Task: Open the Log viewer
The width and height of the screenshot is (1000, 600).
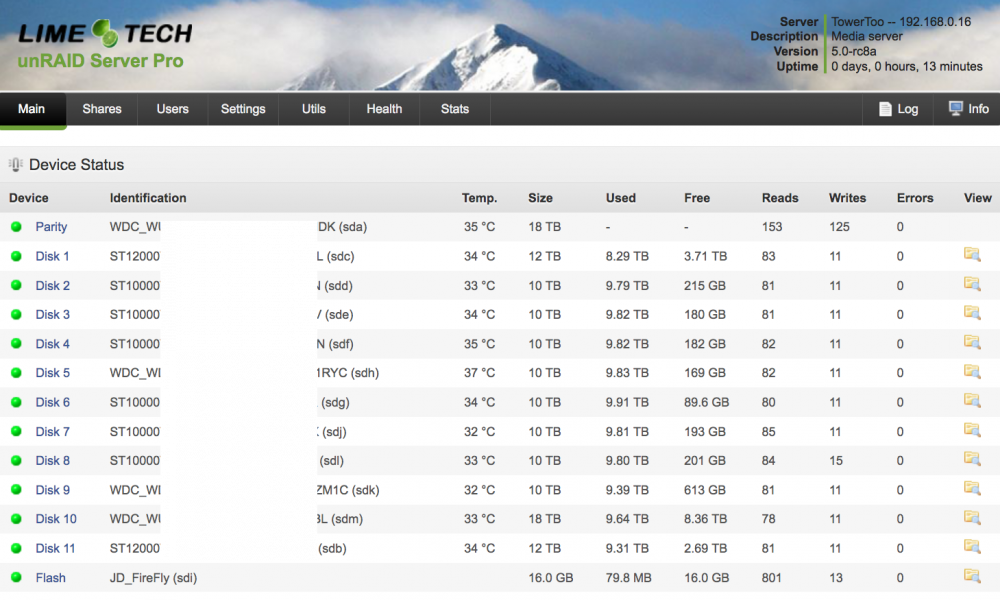Action: pyautogui.click(x=898, y=109)
